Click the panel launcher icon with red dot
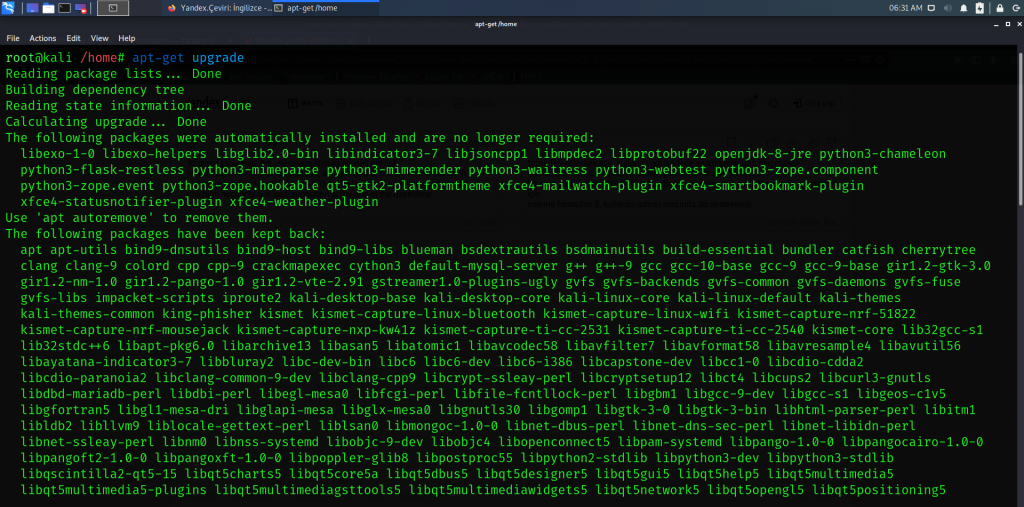 pos(81,8)
